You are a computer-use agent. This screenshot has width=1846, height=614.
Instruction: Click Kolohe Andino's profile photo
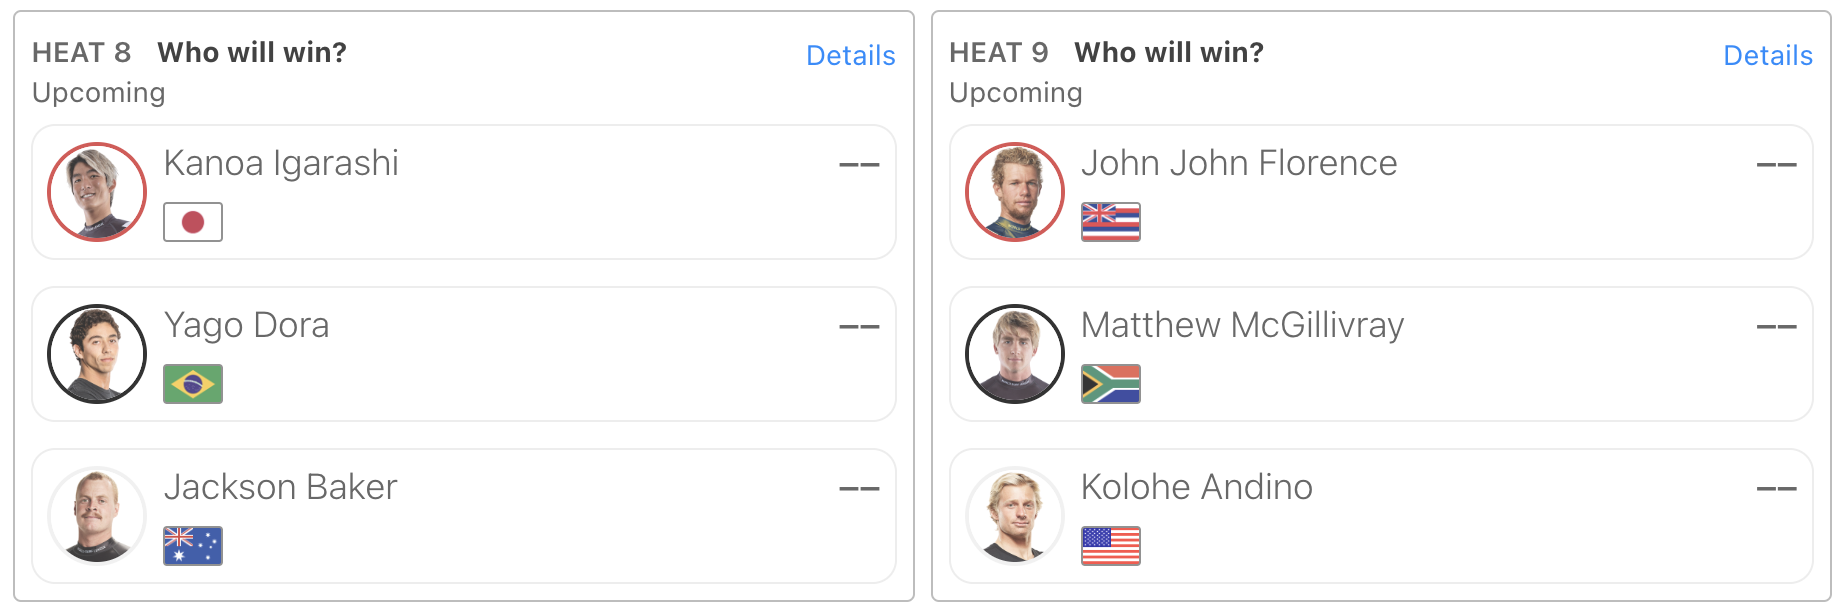point(1015,516)
